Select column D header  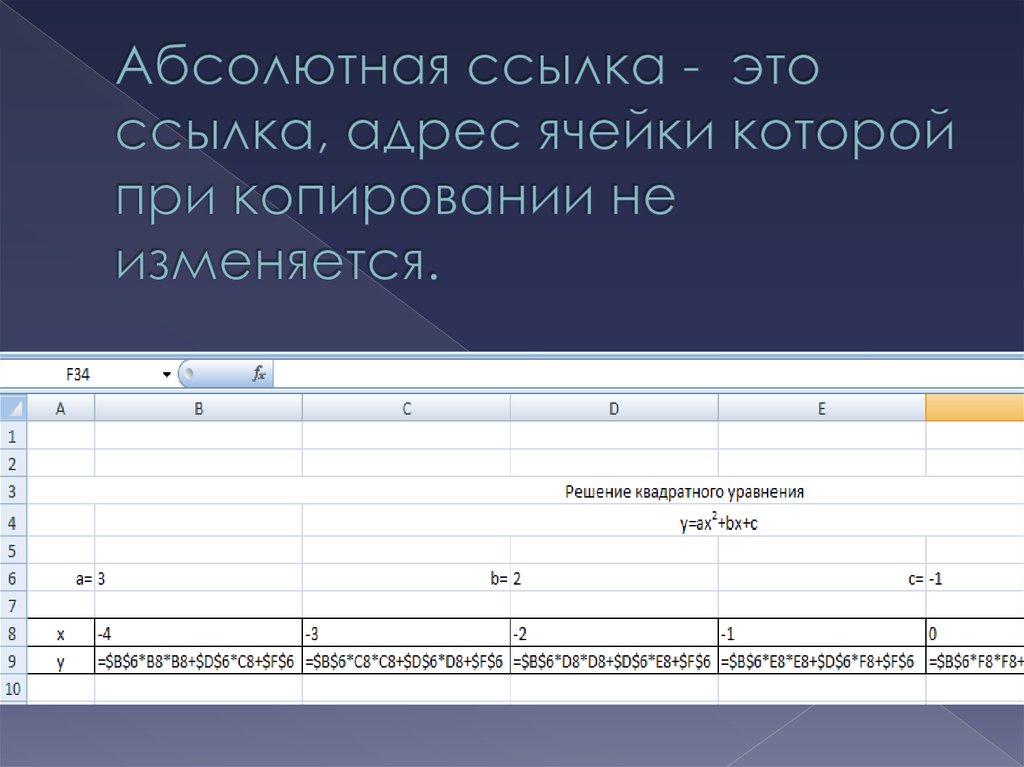point(614,409)
